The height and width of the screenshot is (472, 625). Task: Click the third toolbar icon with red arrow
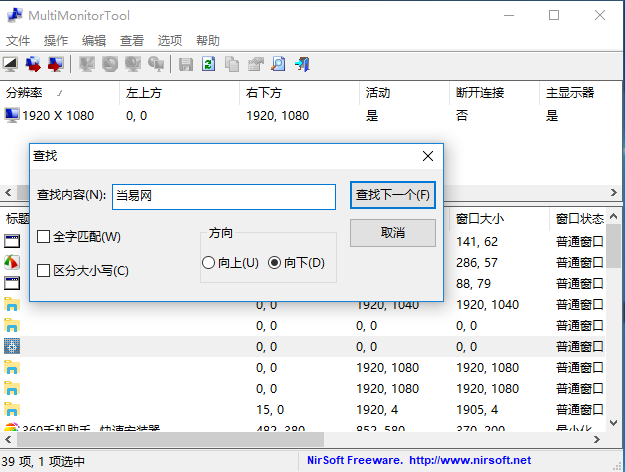coord(57,64)
